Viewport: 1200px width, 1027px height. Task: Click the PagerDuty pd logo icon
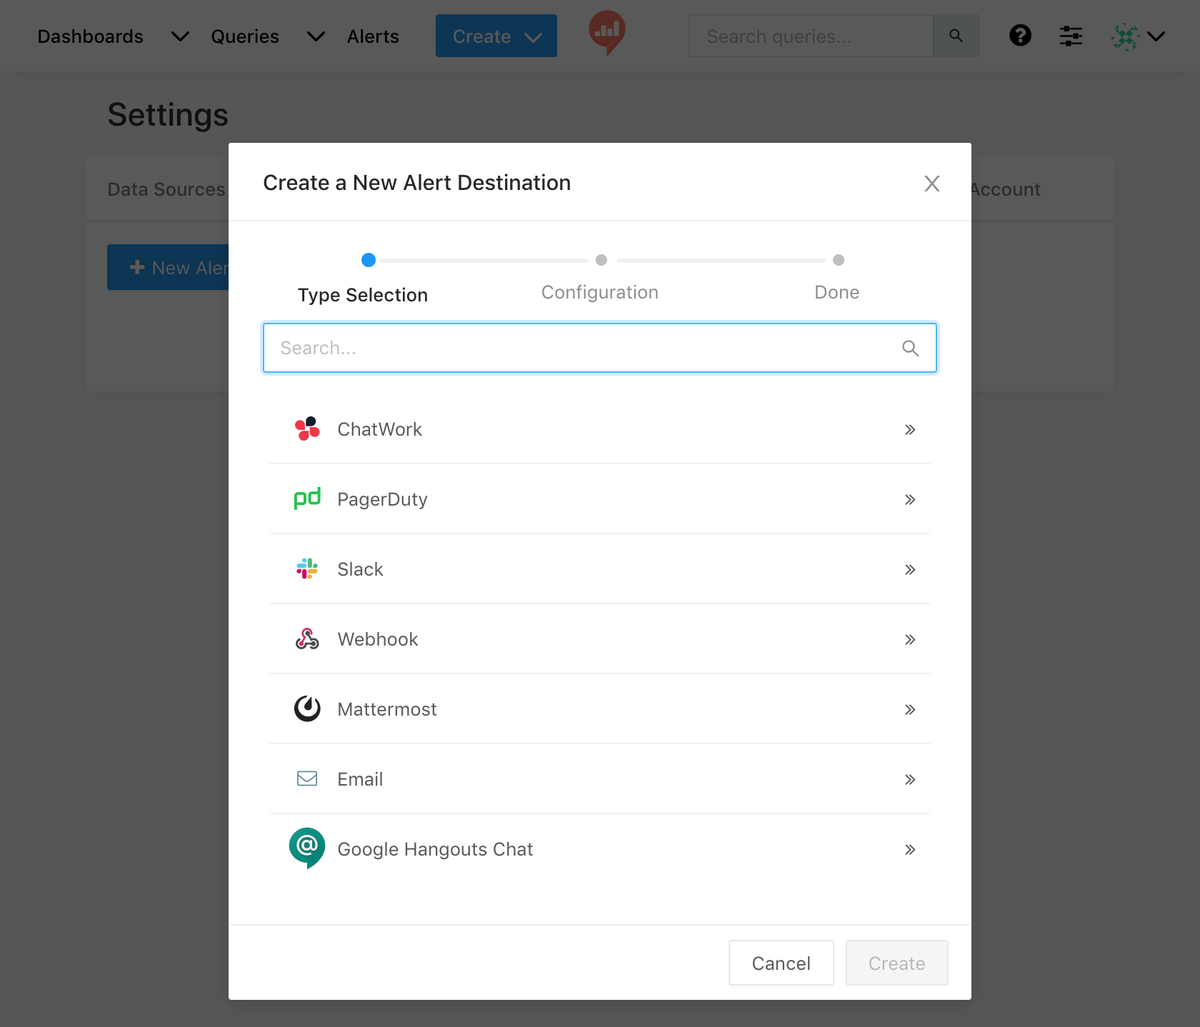[x=307, y=499]
